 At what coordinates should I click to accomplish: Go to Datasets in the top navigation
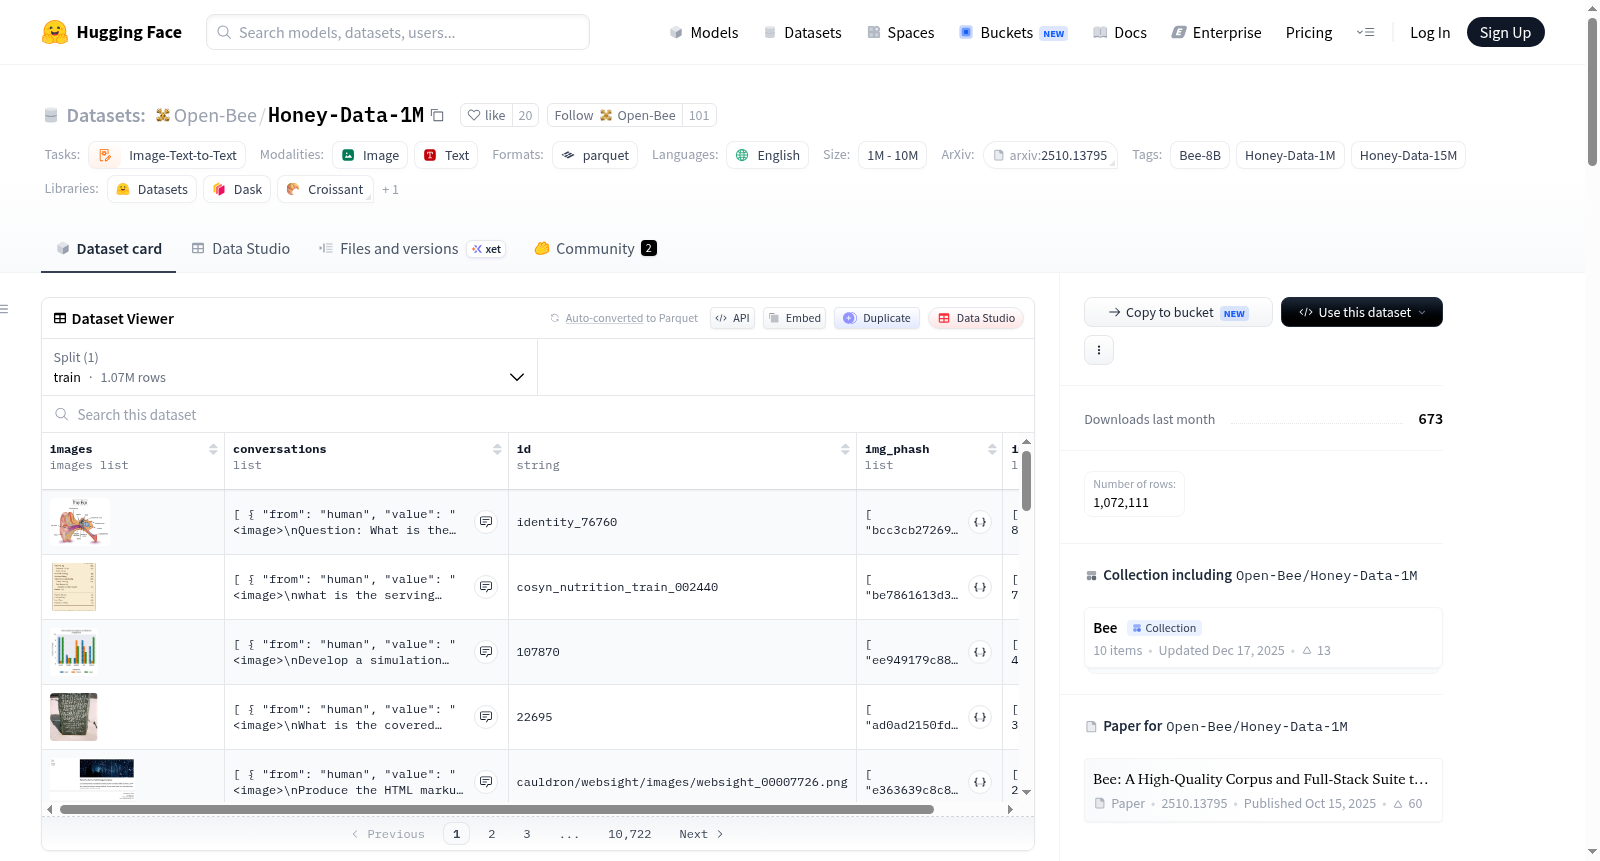(x=802, y=32)
